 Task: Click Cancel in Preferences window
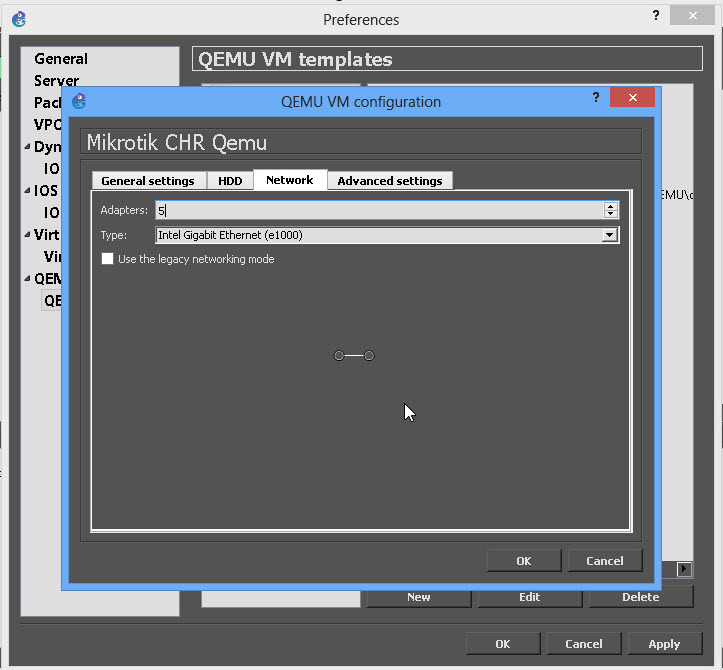click(x=584, y=644)
